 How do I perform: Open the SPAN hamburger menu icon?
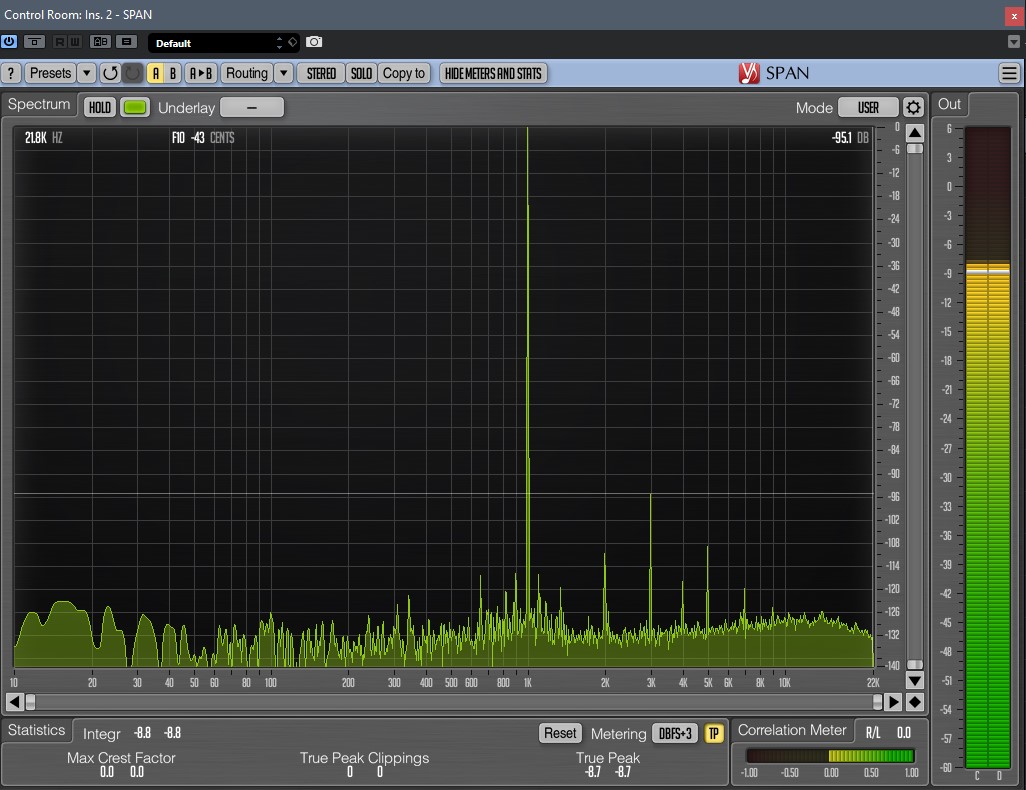pyautogui.click(x=1009, y=73)
